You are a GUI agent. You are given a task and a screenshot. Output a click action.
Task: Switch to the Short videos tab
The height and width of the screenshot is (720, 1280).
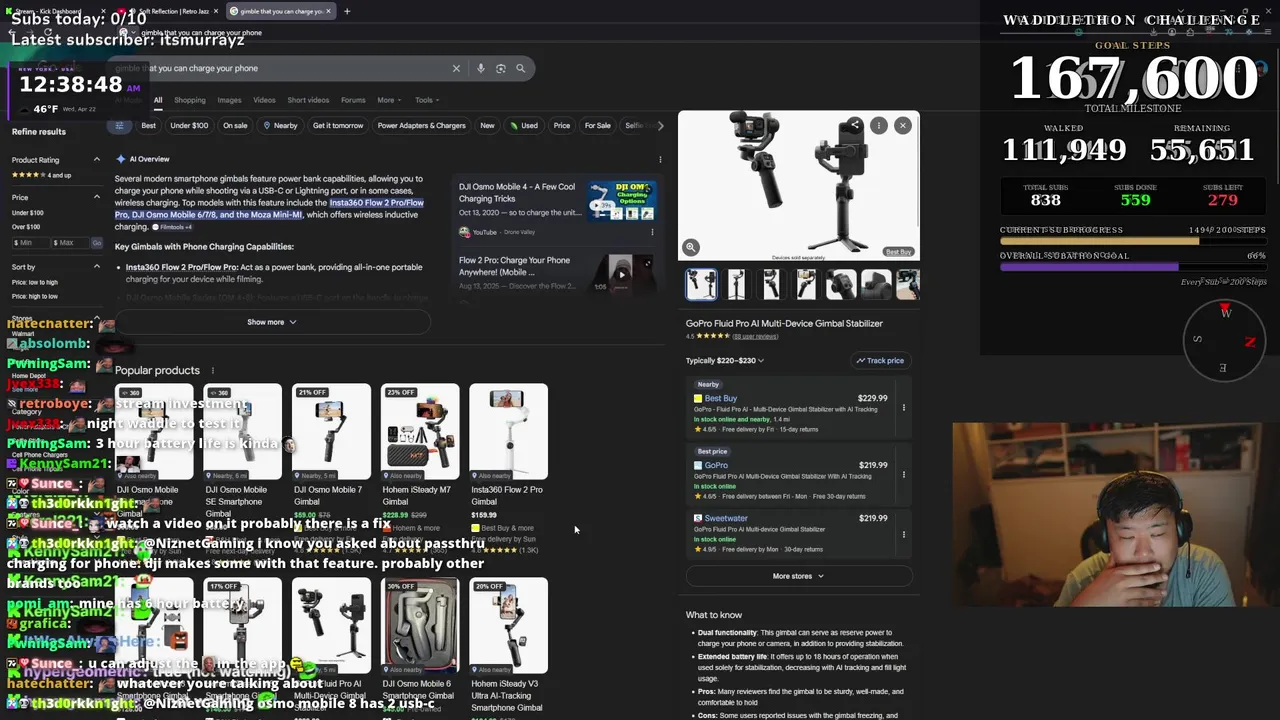pyautogui.click(x=308, y=100)
